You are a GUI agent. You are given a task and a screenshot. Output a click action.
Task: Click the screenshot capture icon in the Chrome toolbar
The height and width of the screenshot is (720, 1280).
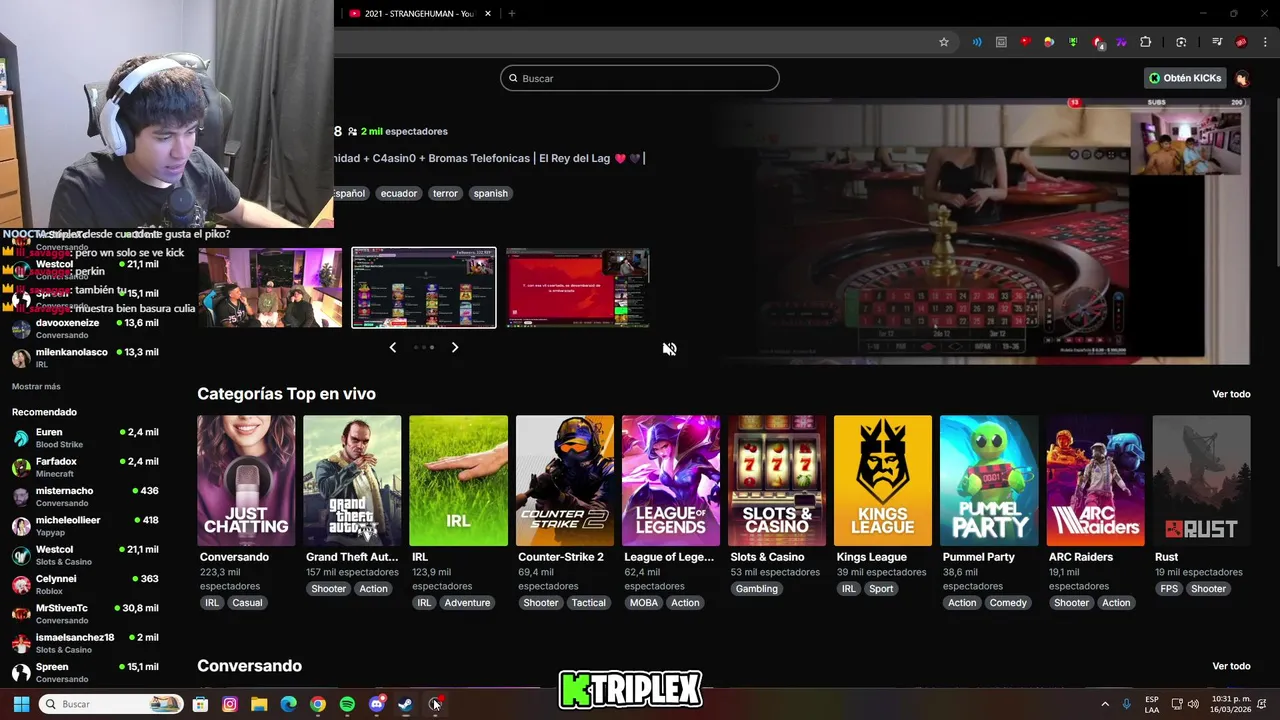[x=1181, y=42]
